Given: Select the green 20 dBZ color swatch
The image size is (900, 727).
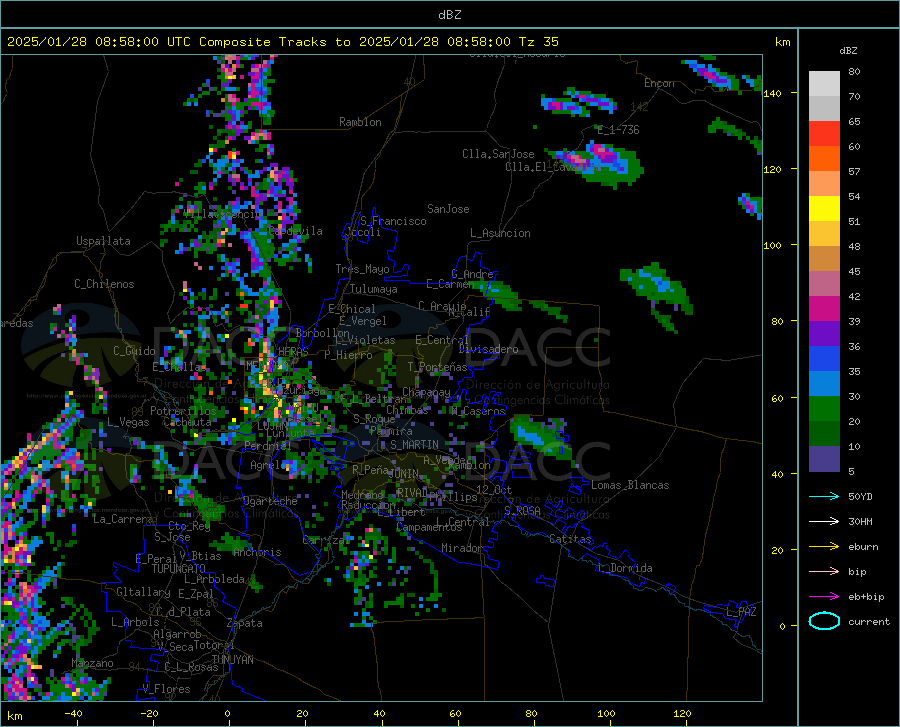Looking at the screenshot, I should click(824, 409).
